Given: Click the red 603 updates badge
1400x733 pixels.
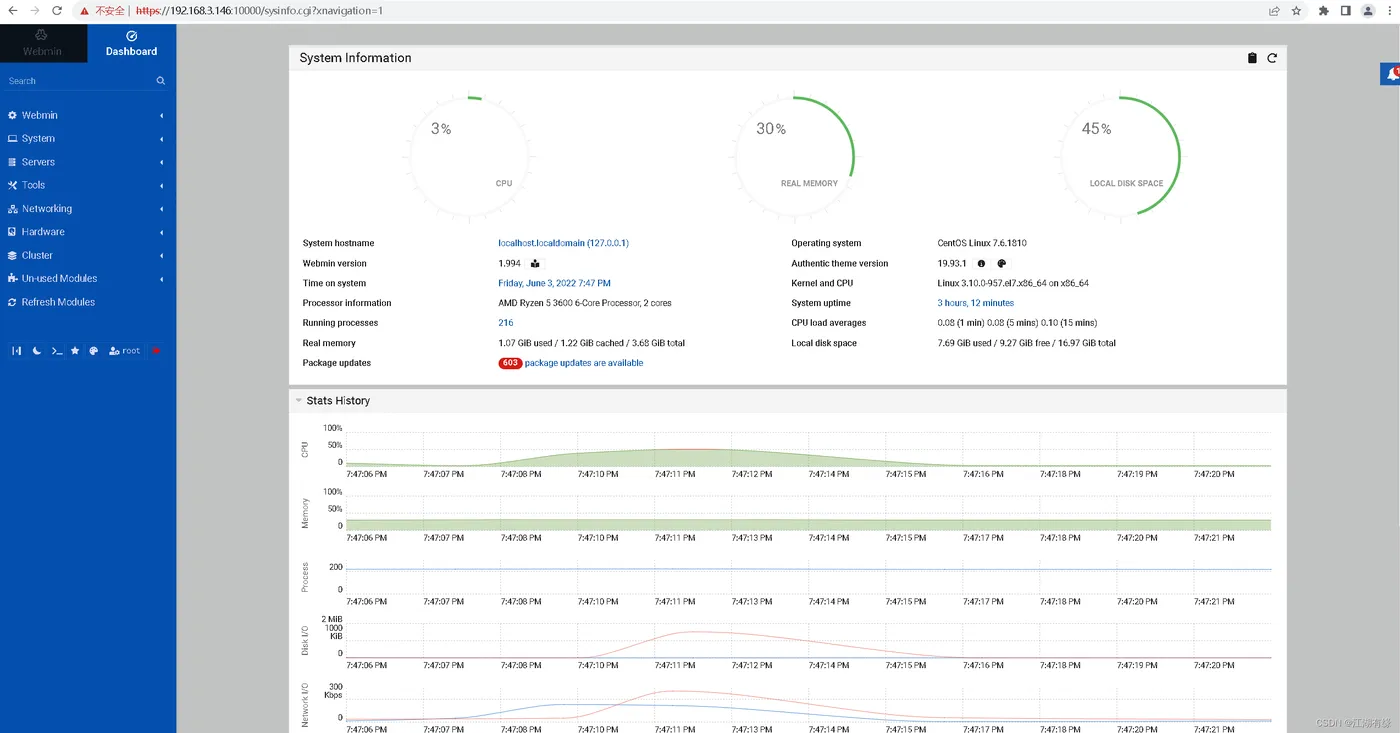Looking at the screenshot, I should click(510, 363).
